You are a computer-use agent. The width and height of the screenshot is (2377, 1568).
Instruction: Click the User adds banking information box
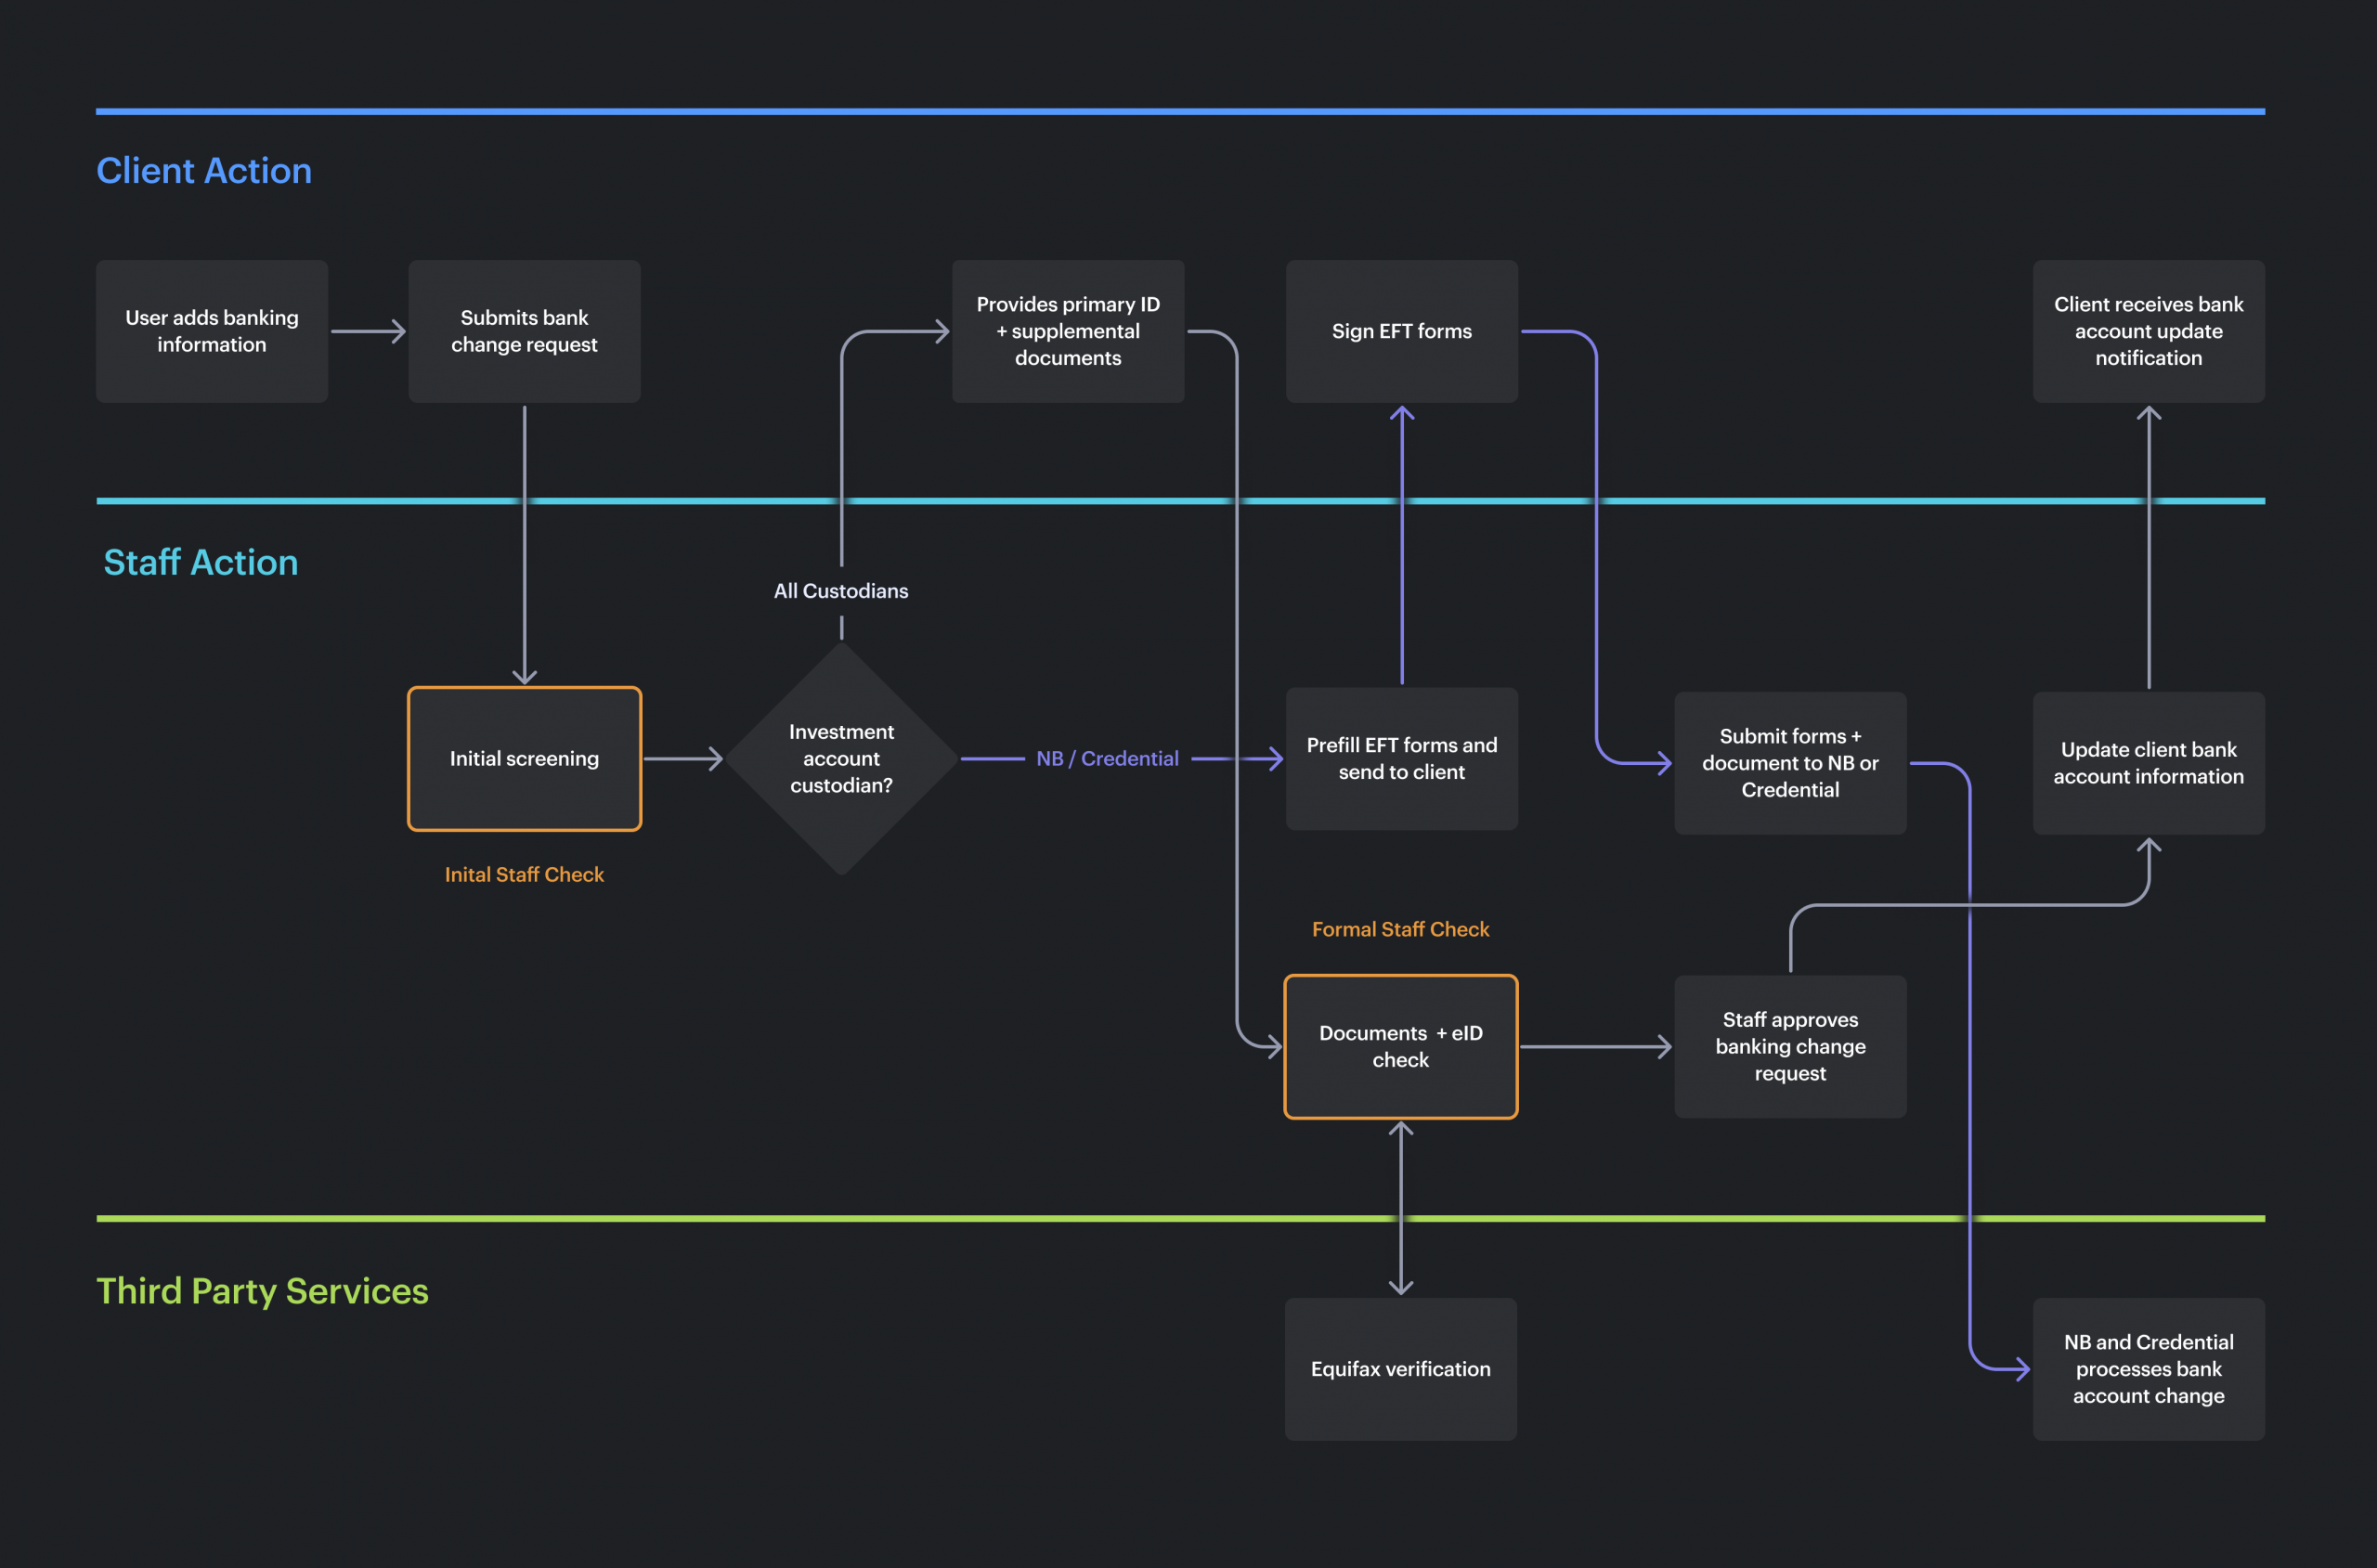coord(211,331)
